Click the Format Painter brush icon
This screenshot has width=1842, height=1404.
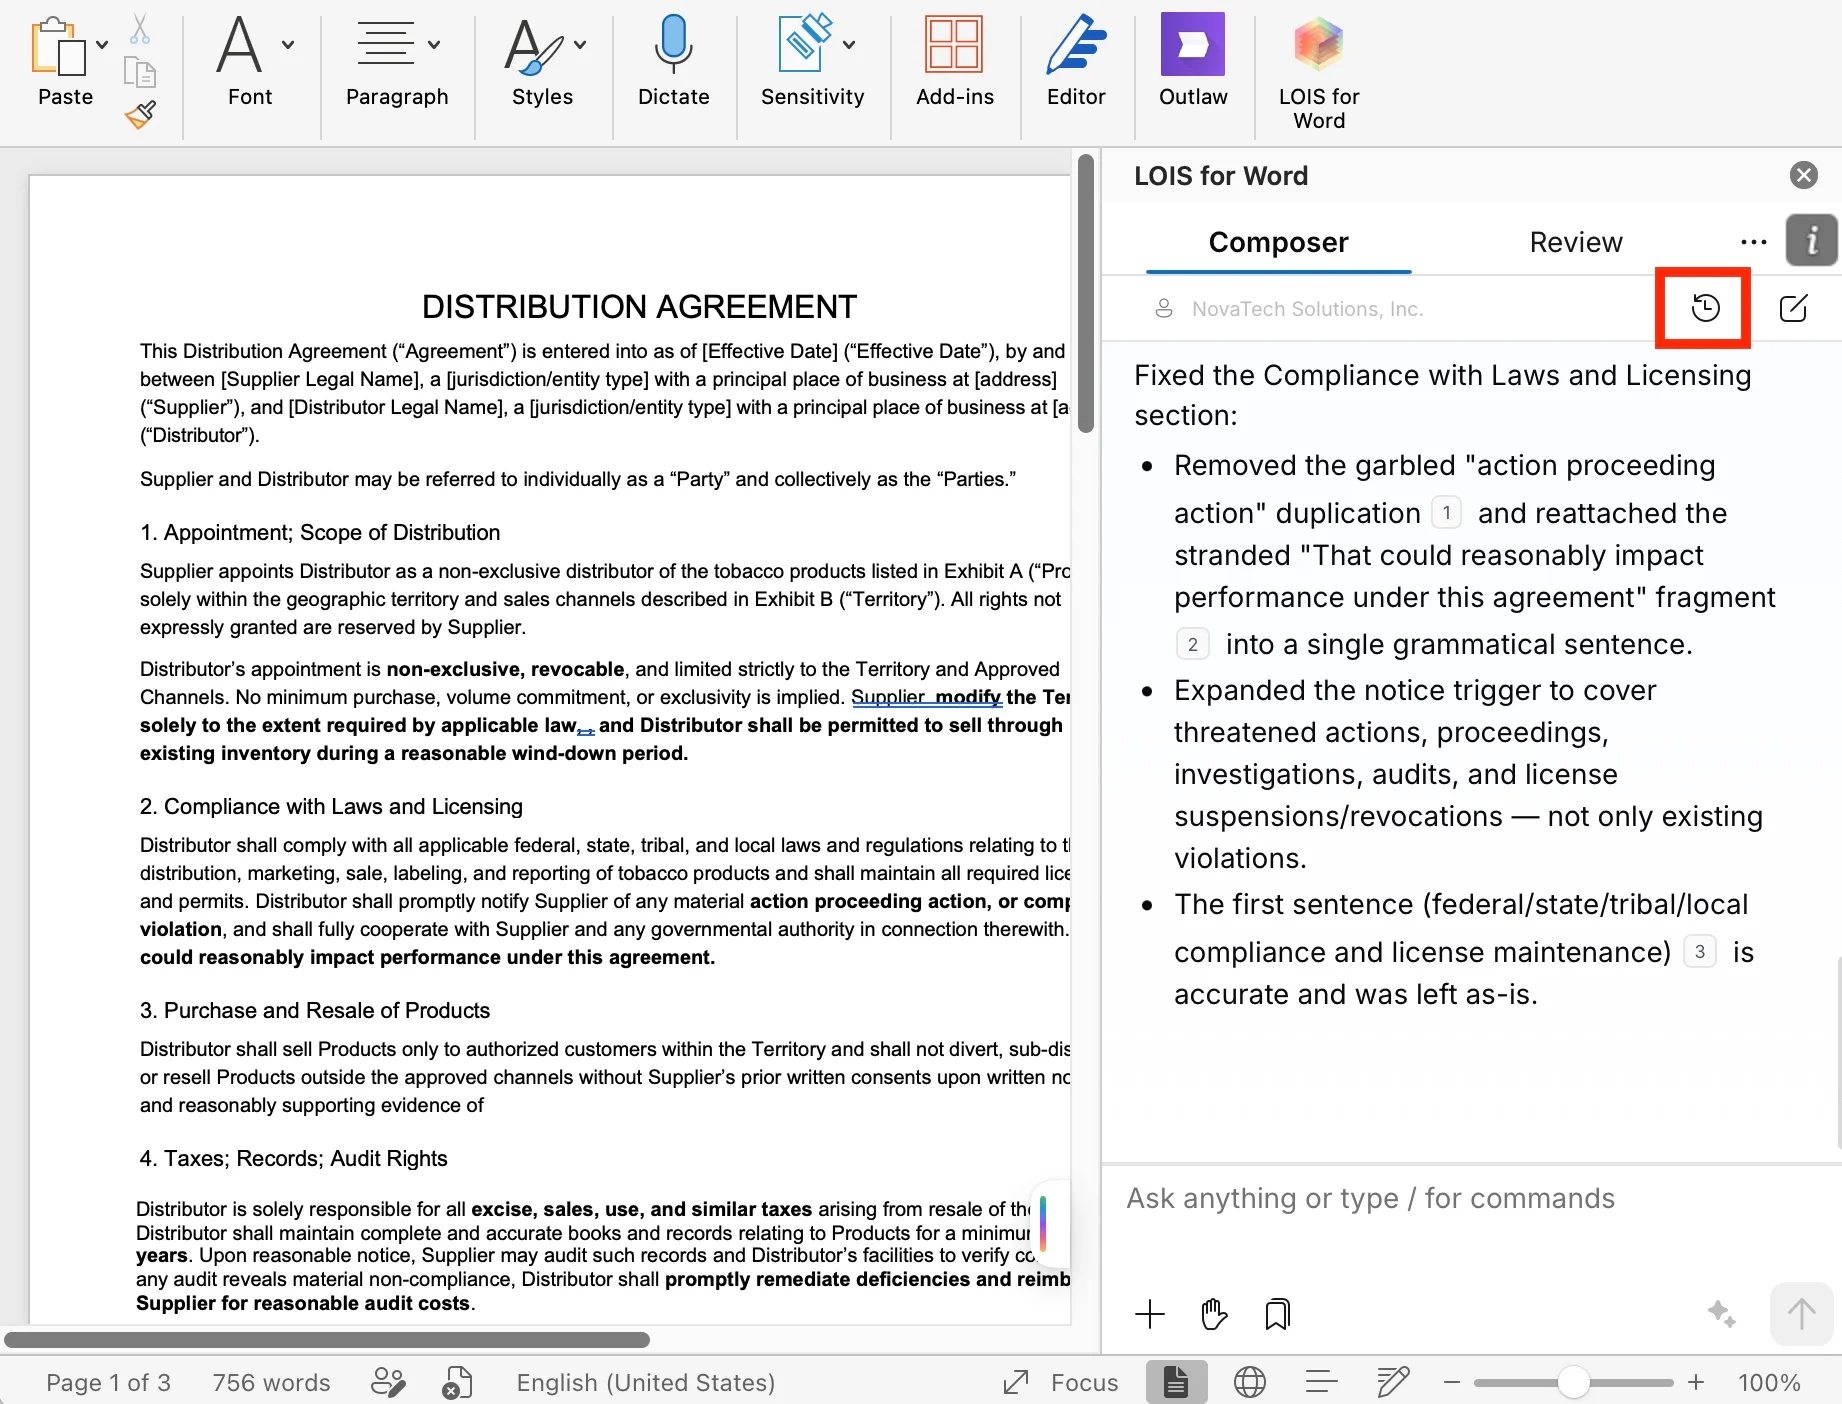point(141,114)
